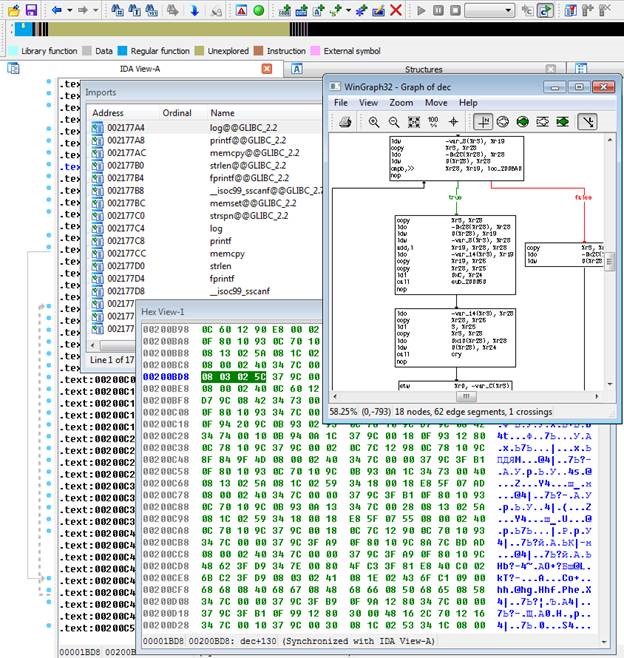Image resolution: width=624 pixels, height=658 pixels.
Task: Click WinGraph32 green circle layout icon
Action: pyautogui.click(x=522, y=122)
